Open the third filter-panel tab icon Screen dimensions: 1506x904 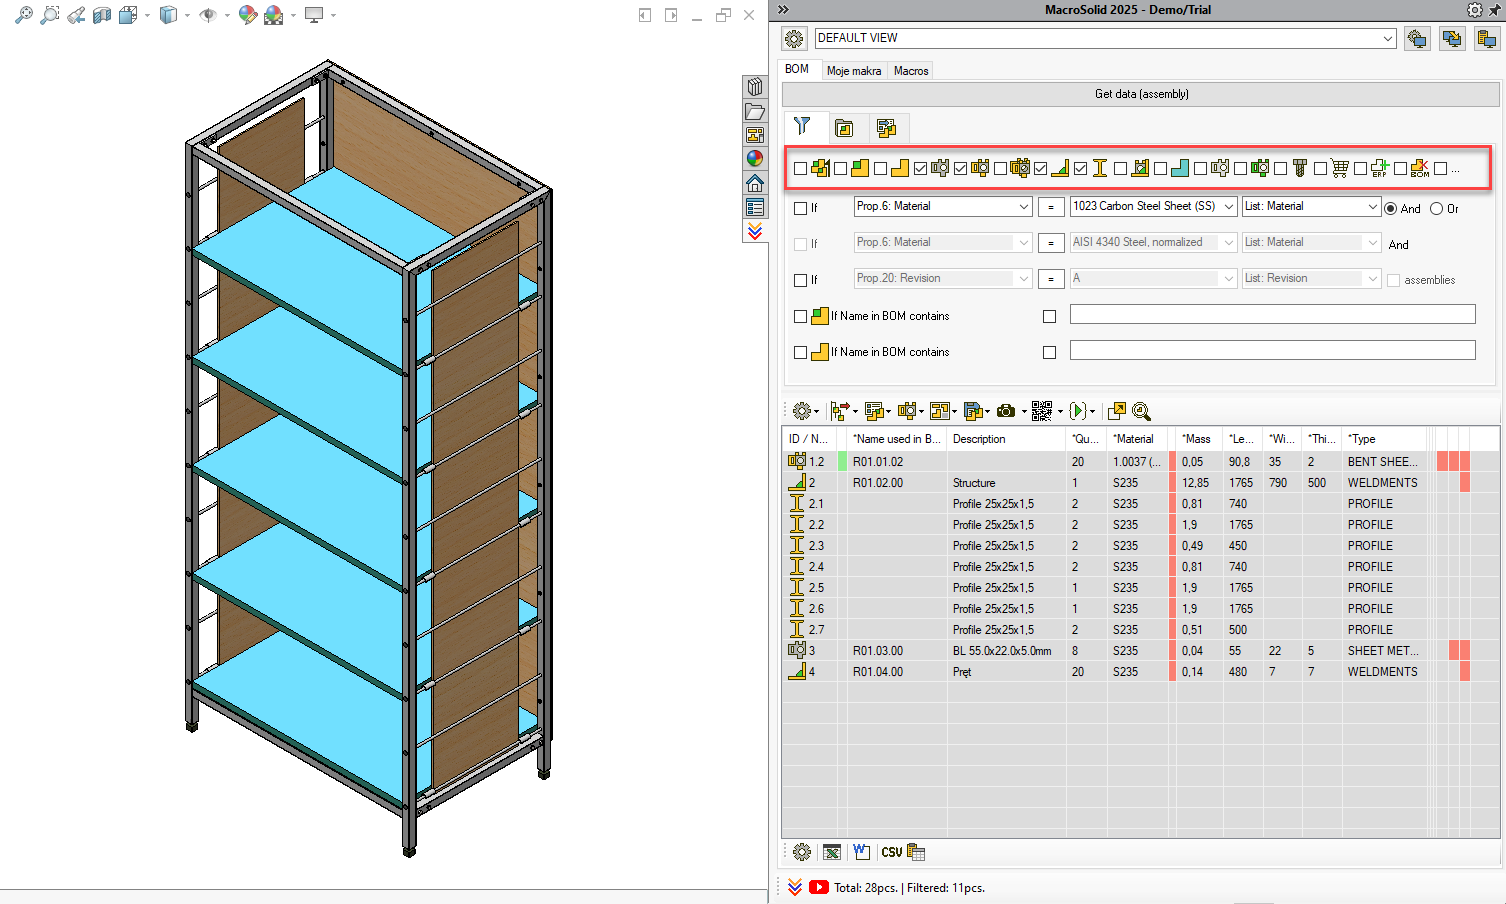click(886, 128)
